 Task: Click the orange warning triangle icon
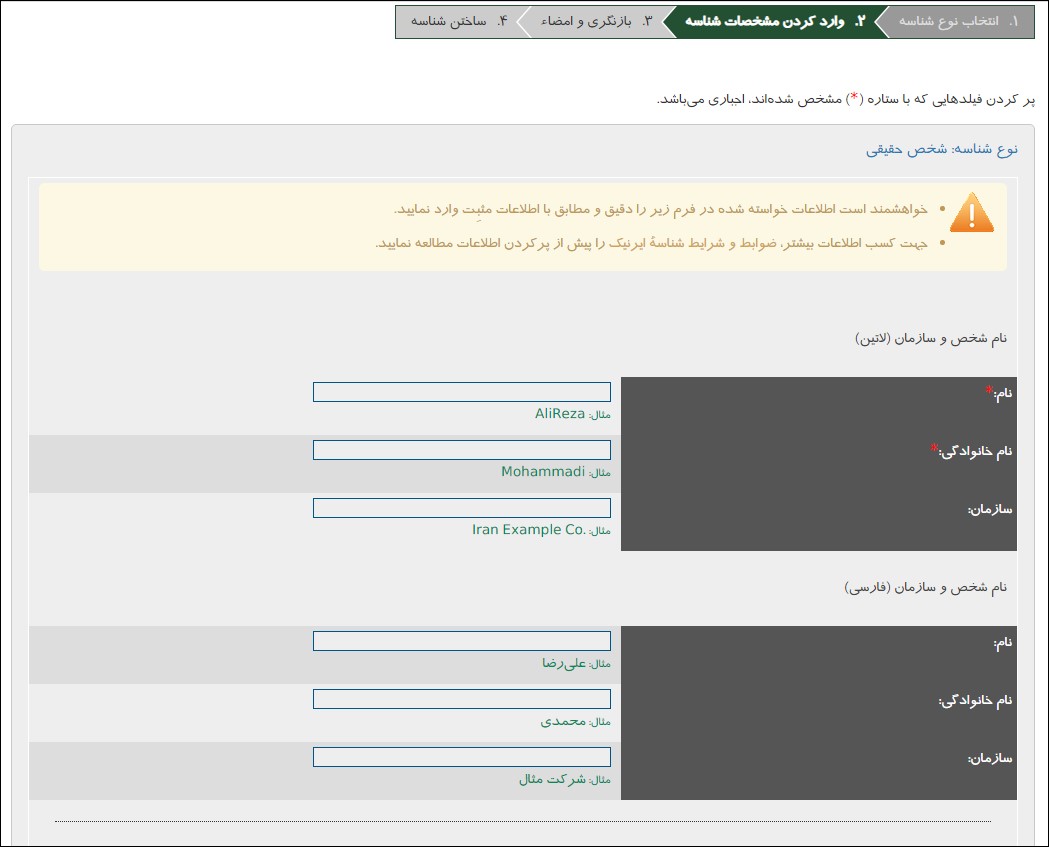coord(971,212)
